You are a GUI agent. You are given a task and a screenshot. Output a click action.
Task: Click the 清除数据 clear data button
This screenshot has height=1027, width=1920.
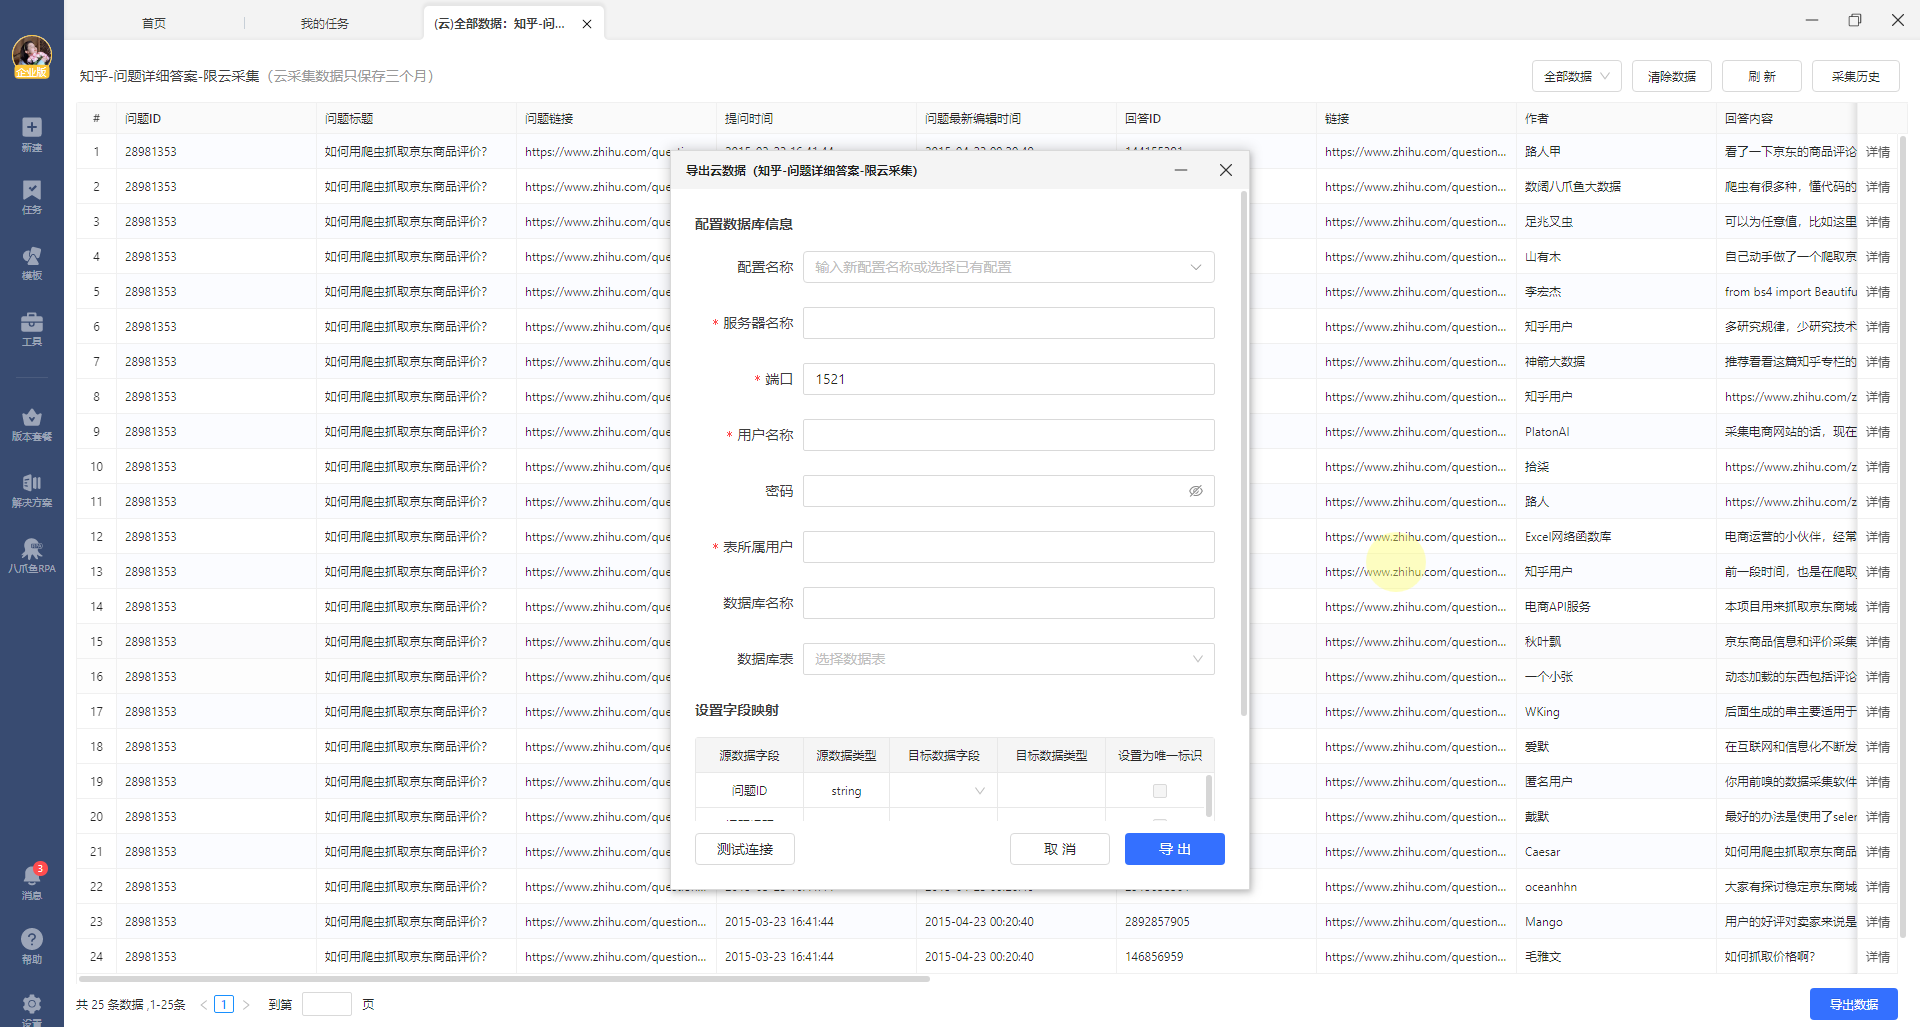1672,76
